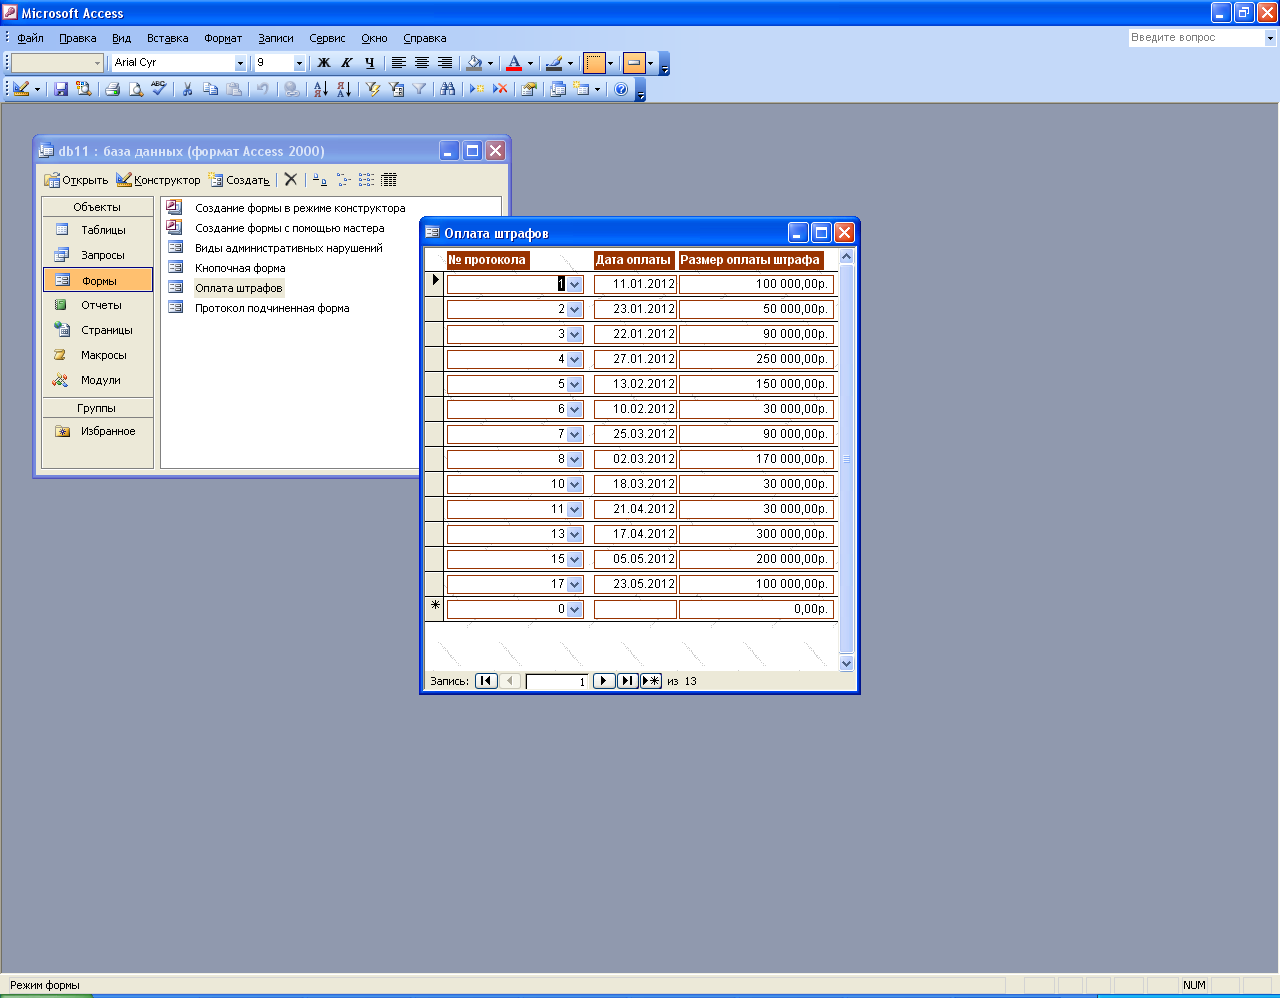1280x998 pixels.
Task: Select Запросы in Objects pane
Action: pyautogui.click(x=98, y=255)
